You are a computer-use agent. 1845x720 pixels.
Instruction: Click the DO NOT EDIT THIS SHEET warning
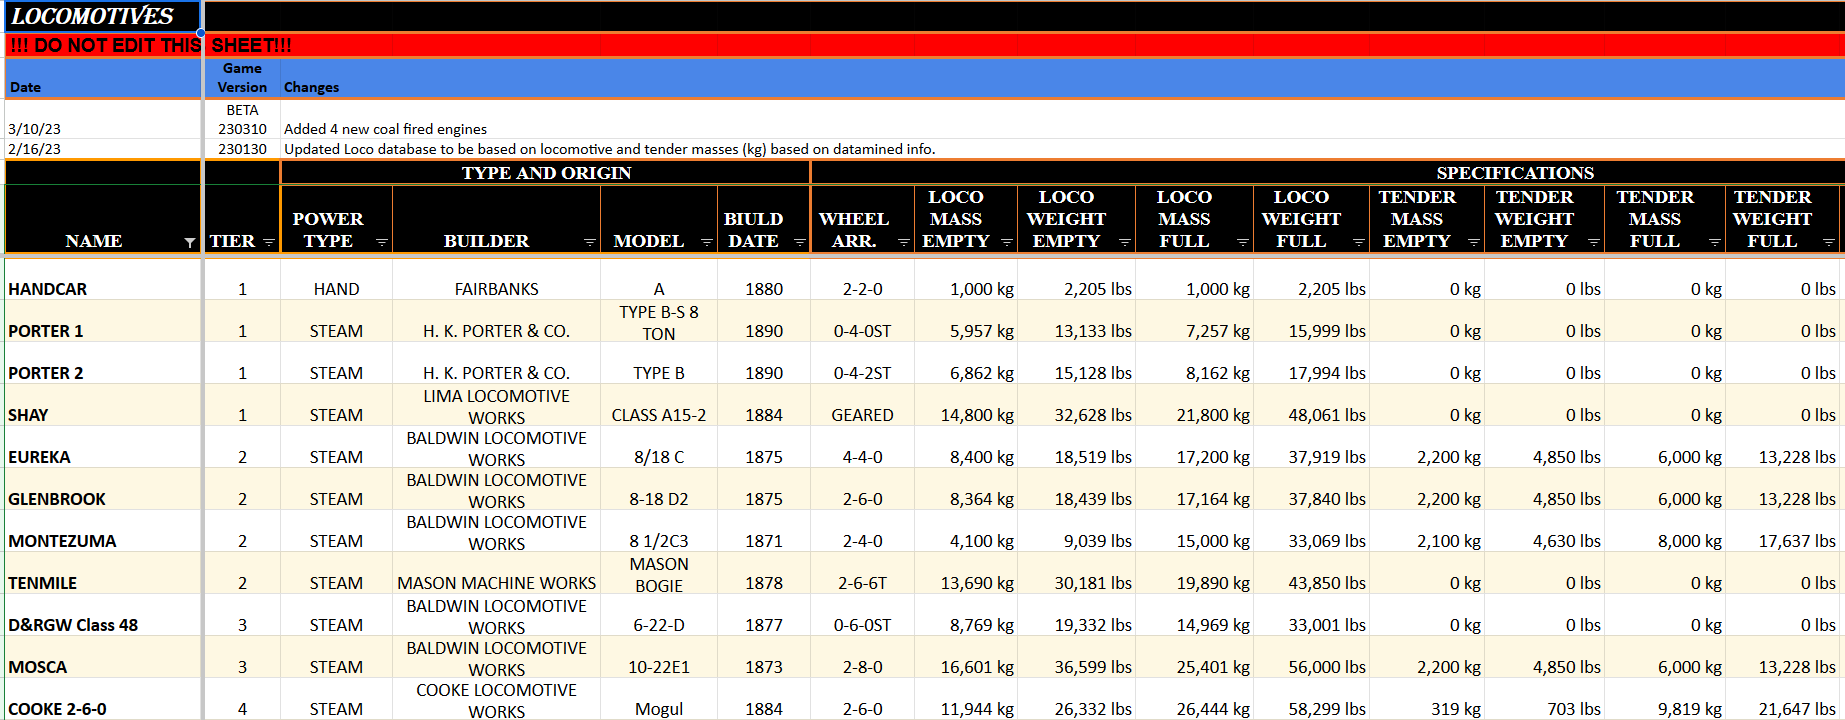(151, 45)
